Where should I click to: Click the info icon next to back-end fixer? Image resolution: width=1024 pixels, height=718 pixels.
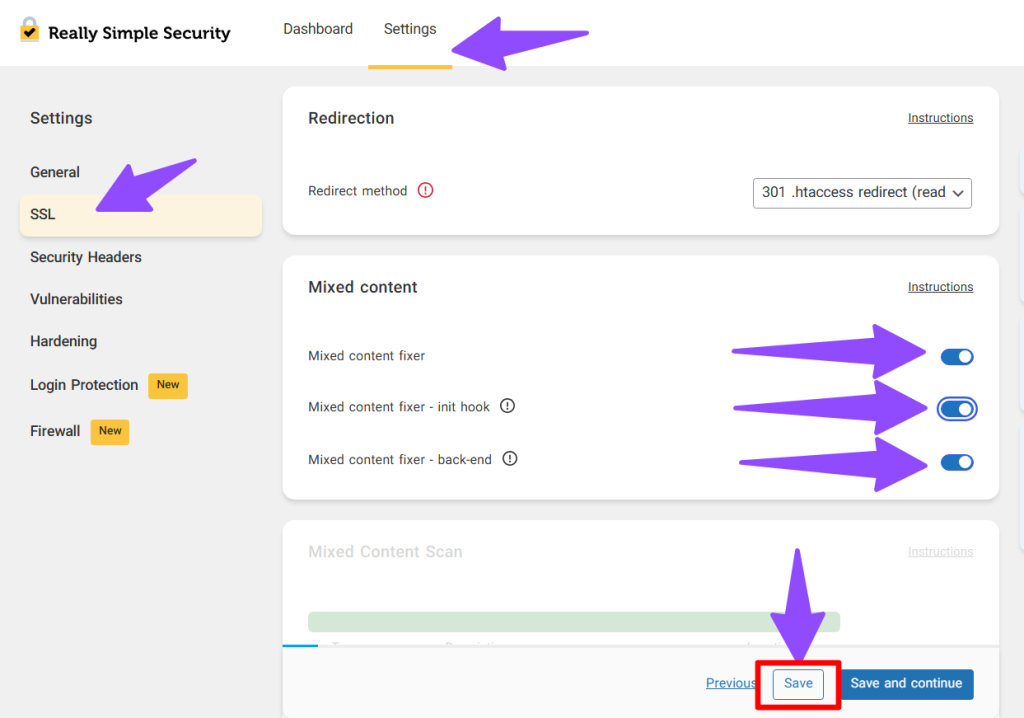tap(510, 459)
